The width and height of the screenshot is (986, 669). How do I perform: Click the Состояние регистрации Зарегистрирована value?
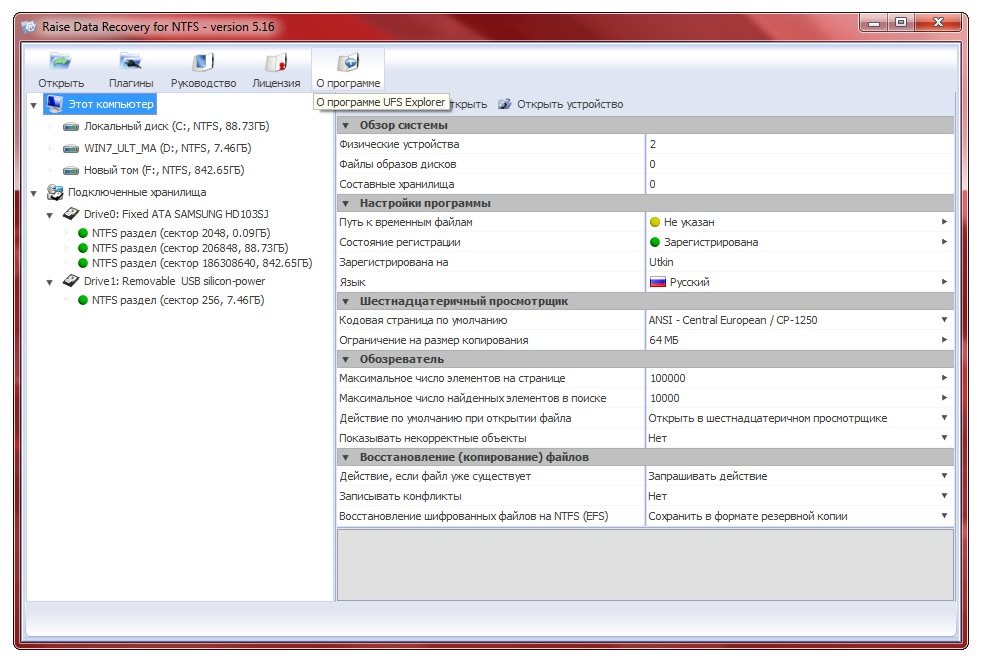pyautogui.click(x=710, y=242)
